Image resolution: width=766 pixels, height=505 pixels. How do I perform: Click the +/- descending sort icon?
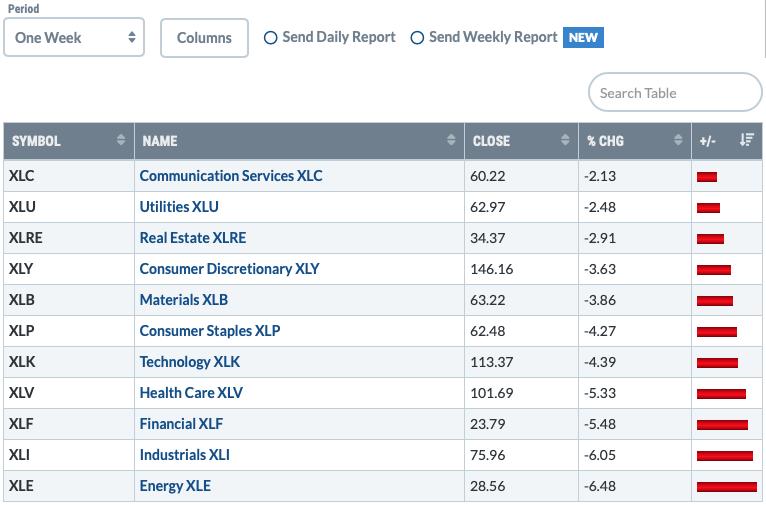[x=746, y=140]
